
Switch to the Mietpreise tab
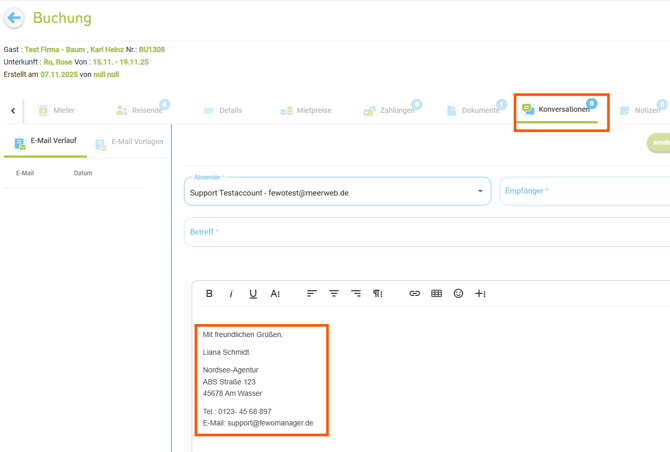coord(306,111)
